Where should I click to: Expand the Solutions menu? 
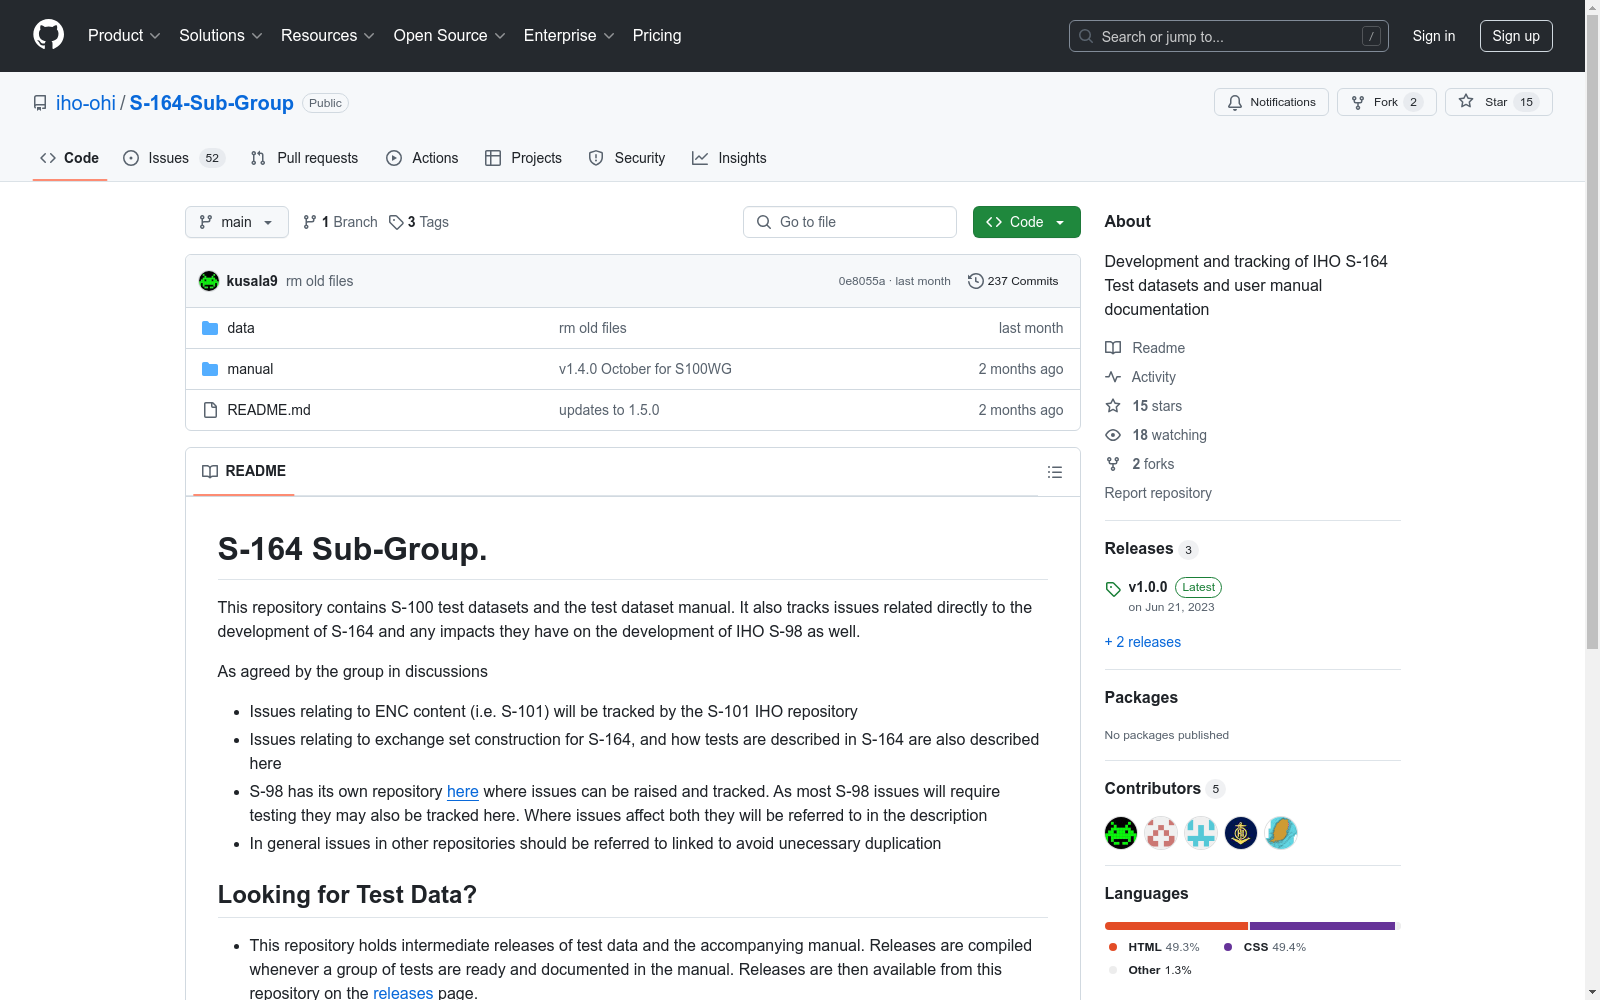pos(221,36)
